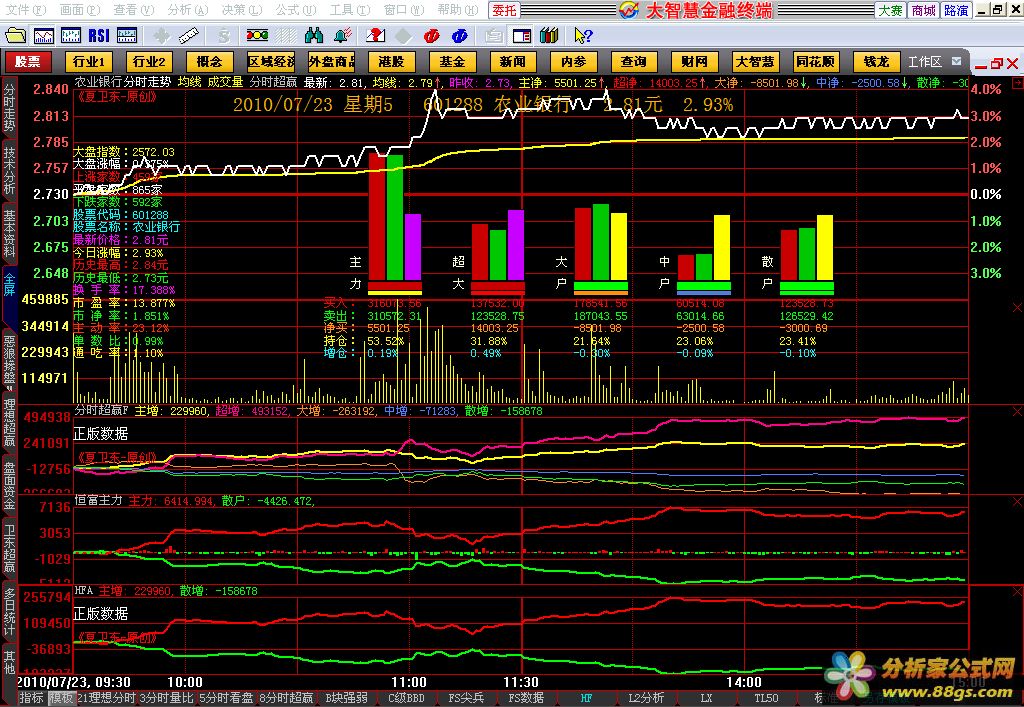Expand the 工作区 dropdown arrow
Screen dimensions: 1024x707
click(957, 61)
